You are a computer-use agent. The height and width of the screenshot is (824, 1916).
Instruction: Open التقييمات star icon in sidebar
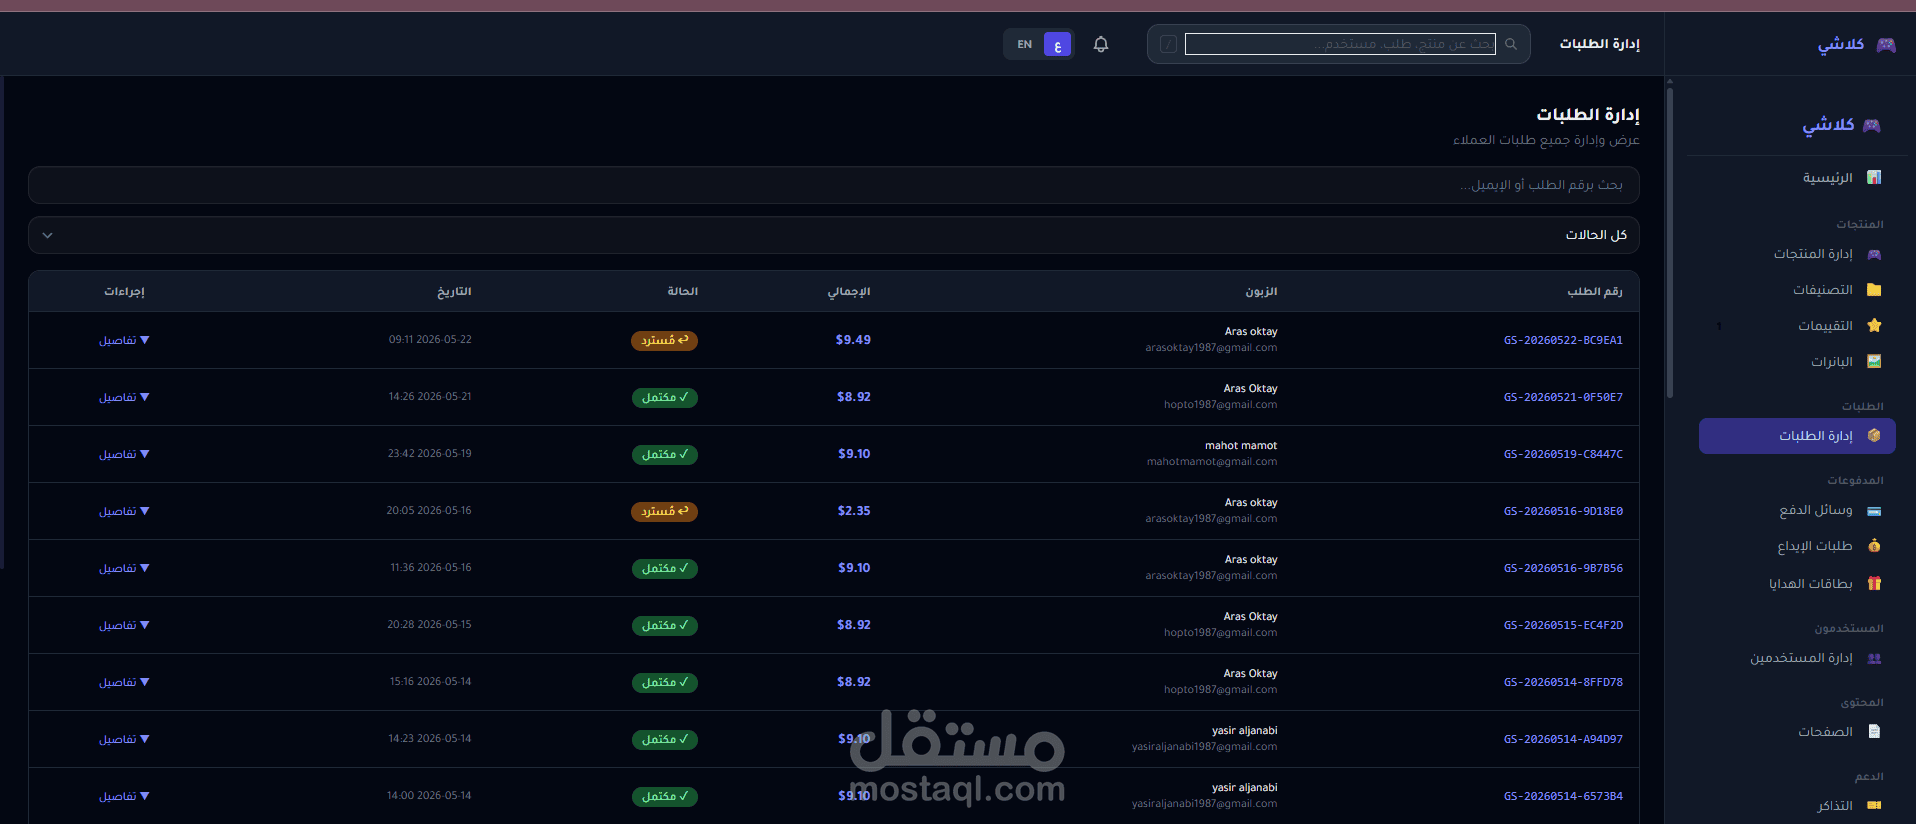1874,326
